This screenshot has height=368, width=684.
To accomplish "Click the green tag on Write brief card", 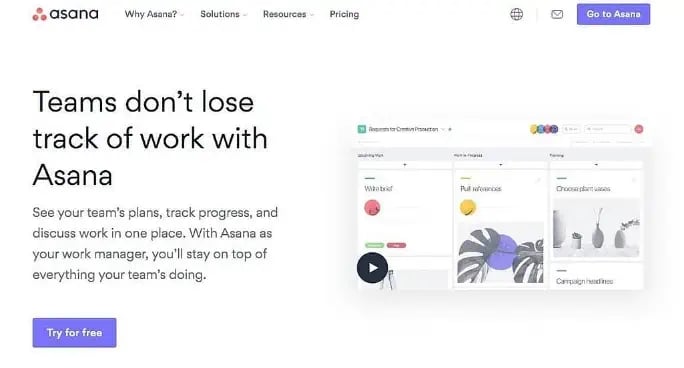I will 374,245.
